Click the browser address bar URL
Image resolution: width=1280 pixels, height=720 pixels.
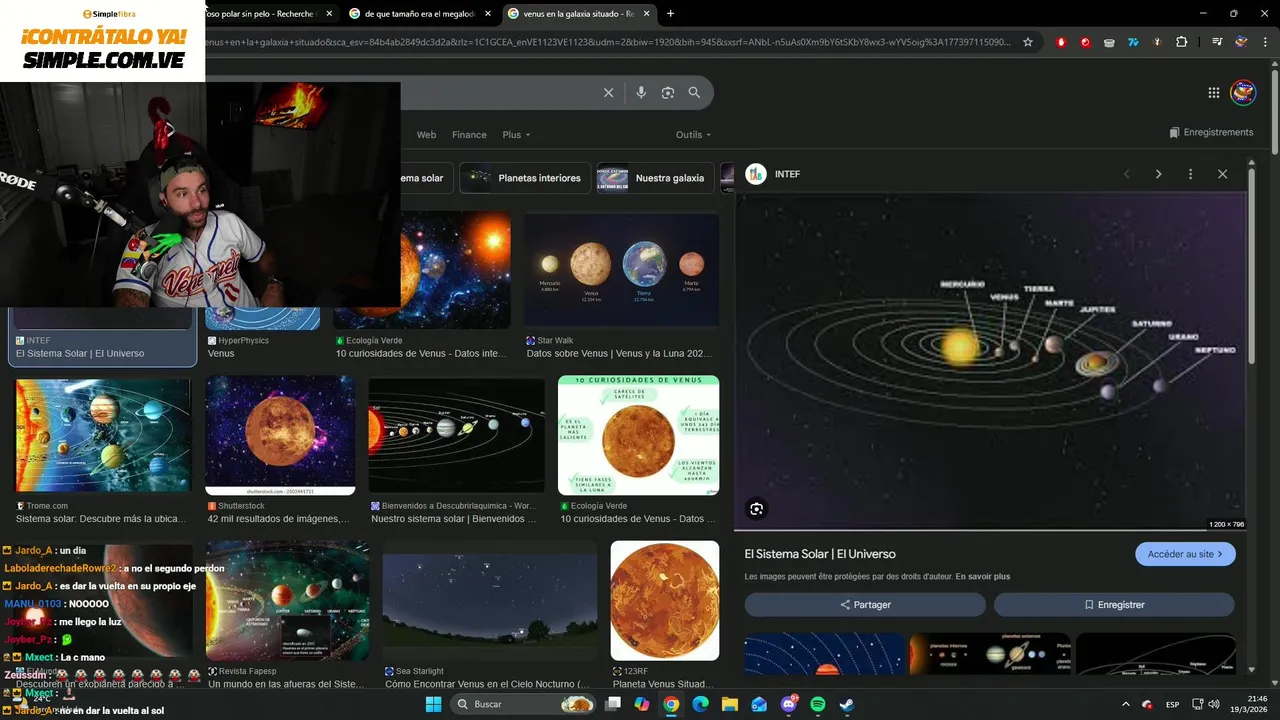[x=610, y=42]
